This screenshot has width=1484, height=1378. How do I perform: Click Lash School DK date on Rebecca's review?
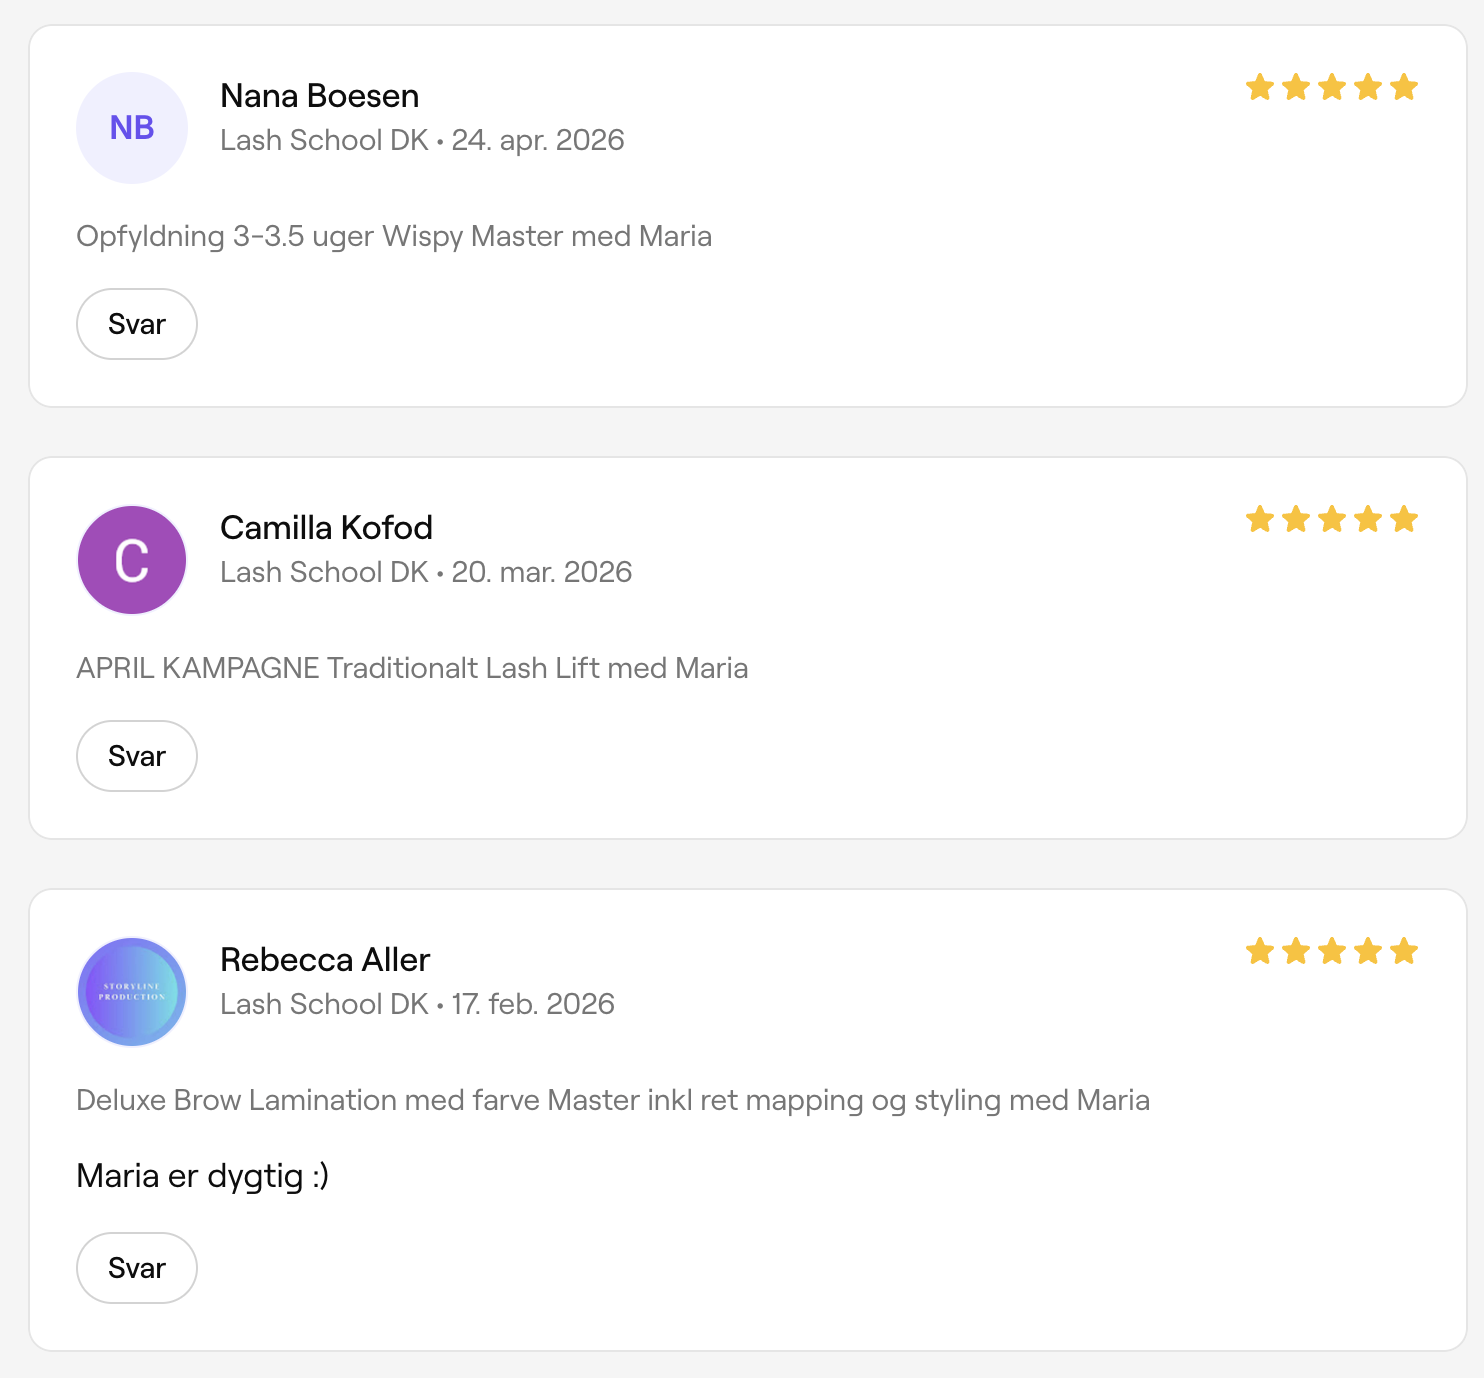[417, 1004]
